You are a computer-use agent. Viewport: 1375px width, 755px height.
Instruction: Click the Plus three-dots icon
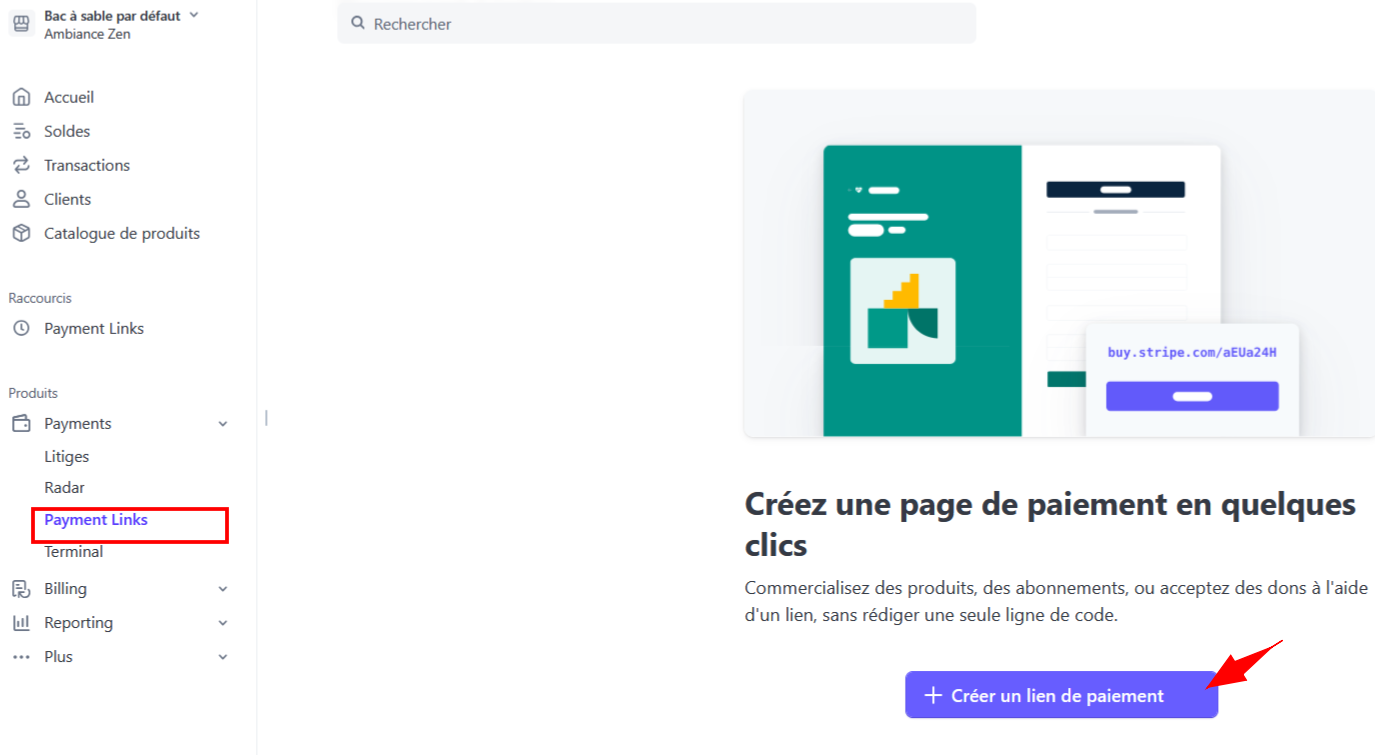tap(21, 657)
